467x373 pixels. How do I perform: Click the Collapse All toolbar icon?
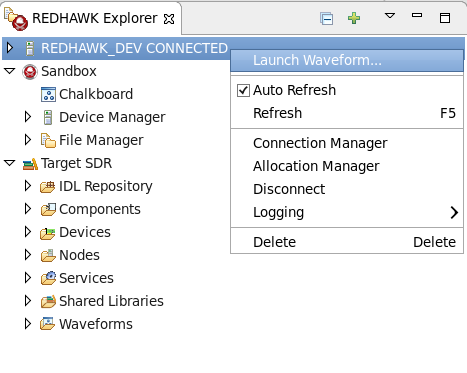pyautogui.click(x=326, y=18)
